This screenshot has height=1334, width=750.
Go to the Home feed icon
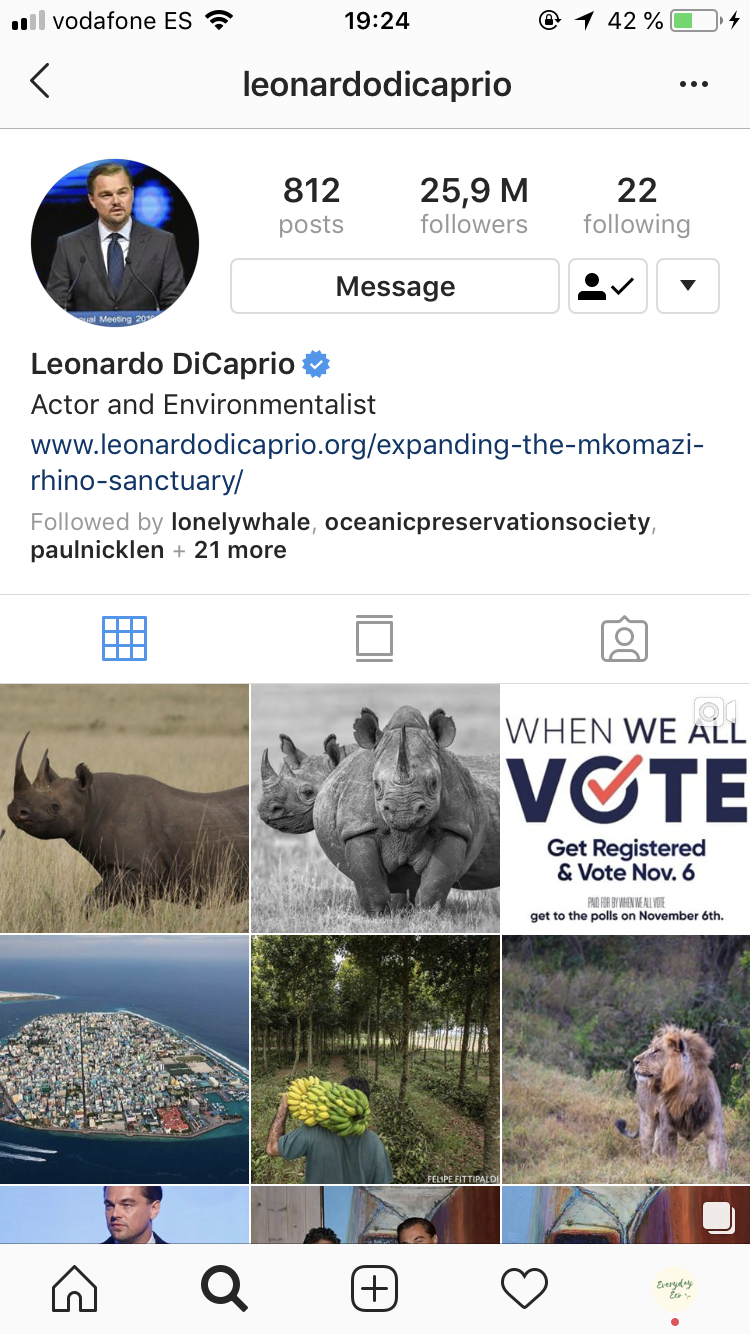(x=75, y=1288)
